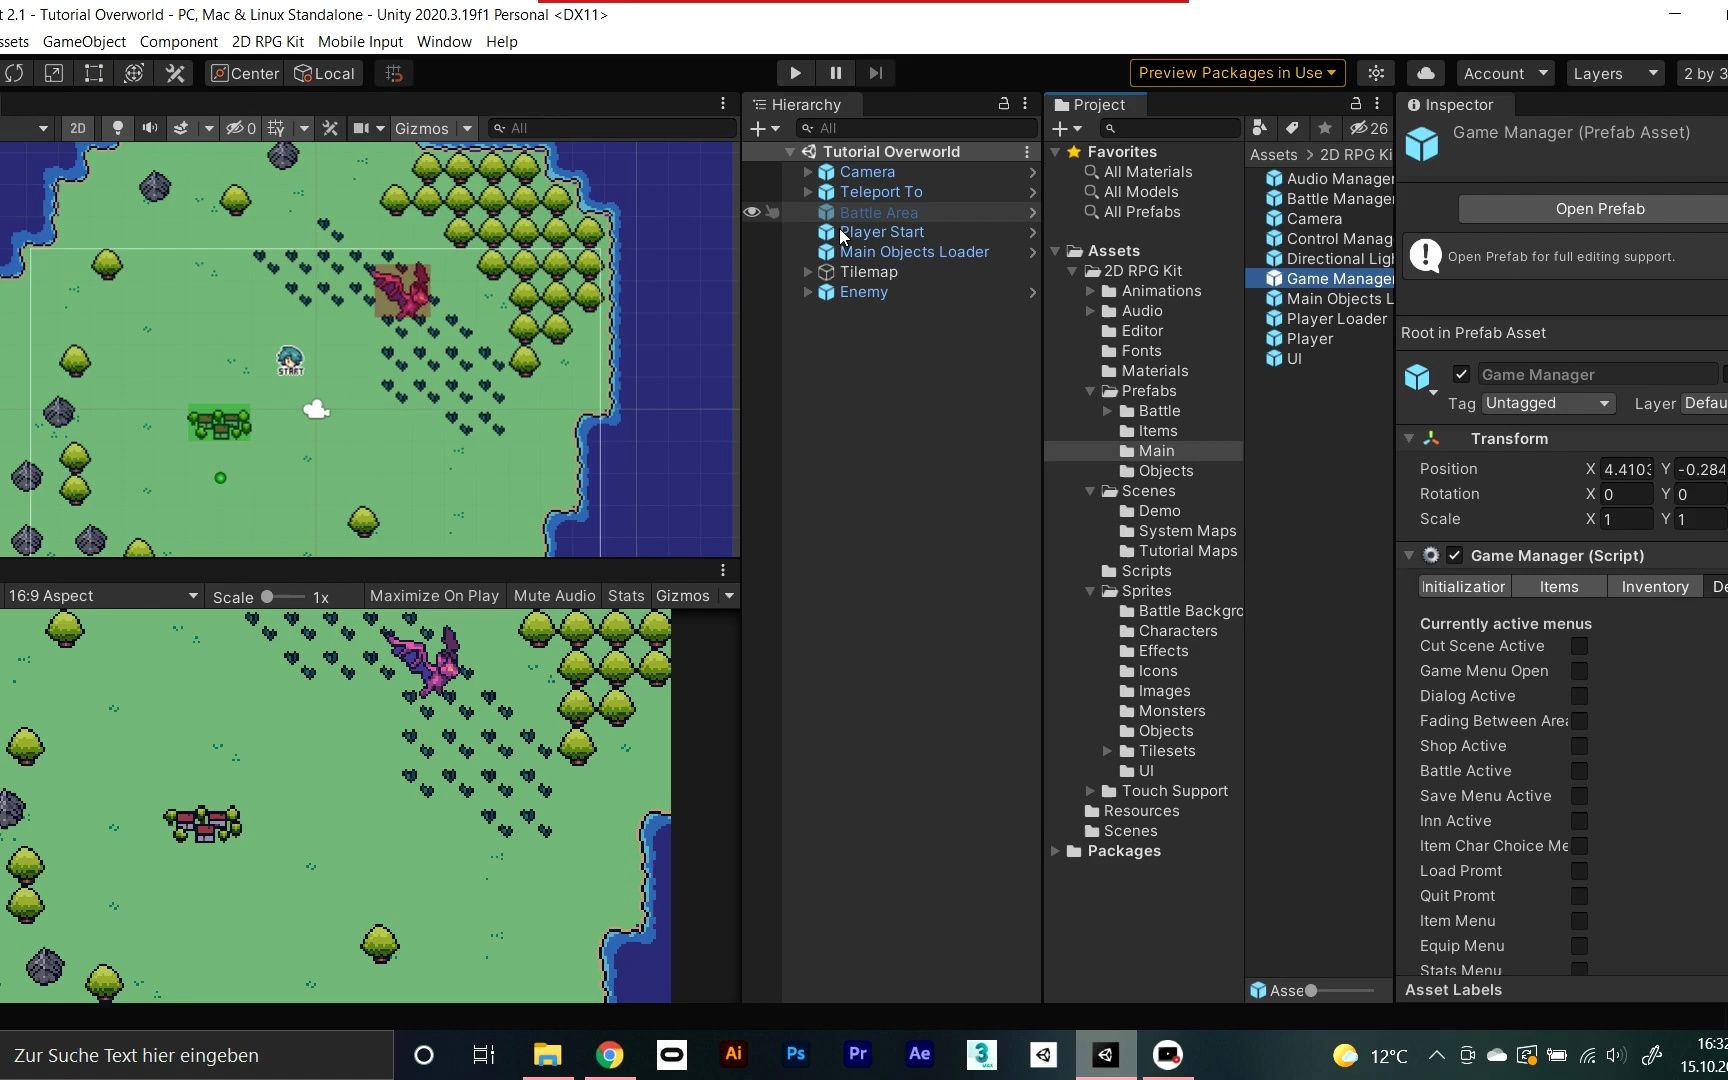1728x1080 pixels.
Task: Open the Layers dropdown
Action: (x=1614, y=73)
